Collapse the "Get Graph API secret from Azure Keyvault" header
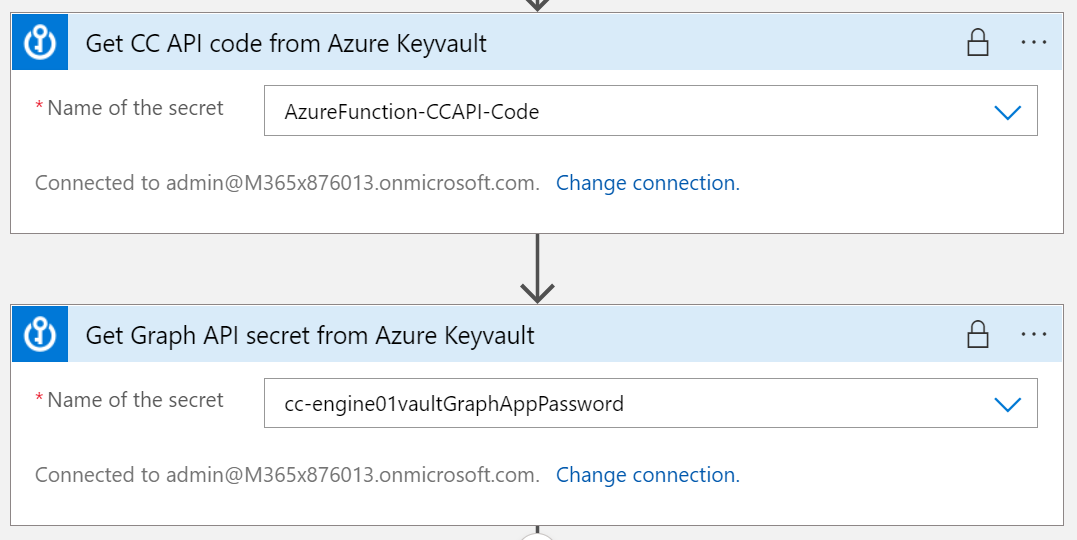This screenshot has height=540, width=1077. point(310,335)
